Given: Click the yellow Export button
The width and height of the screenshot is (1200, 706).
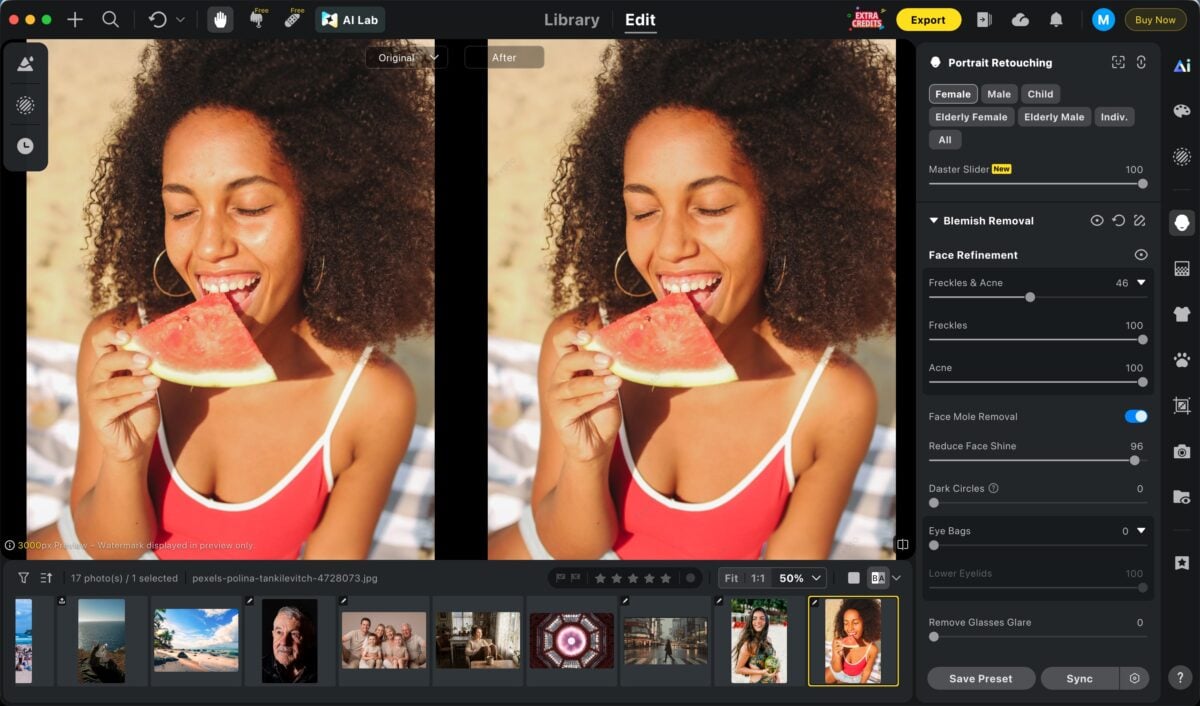Looking at the screenshot, I should [928, 19].
